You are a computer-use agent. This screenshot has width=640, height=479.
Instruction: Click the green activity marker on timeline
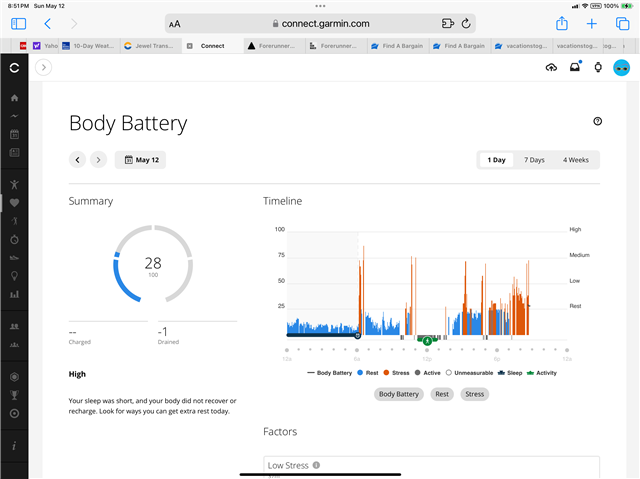(427, 341)
